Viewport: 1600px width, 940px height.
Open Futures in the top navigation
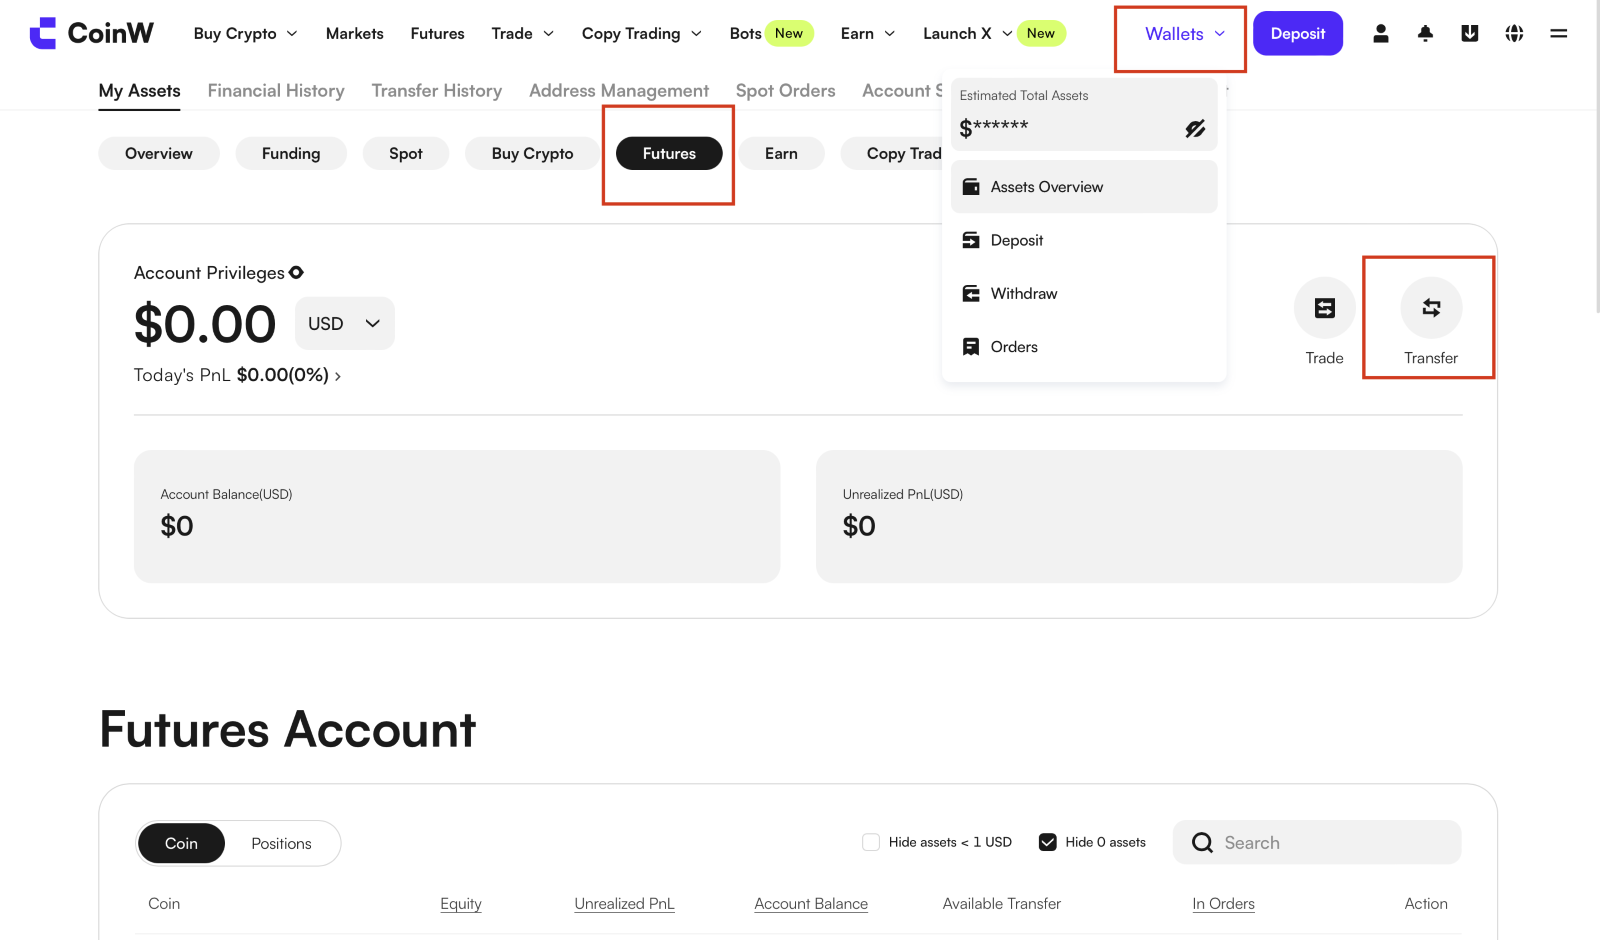(437, 33)
